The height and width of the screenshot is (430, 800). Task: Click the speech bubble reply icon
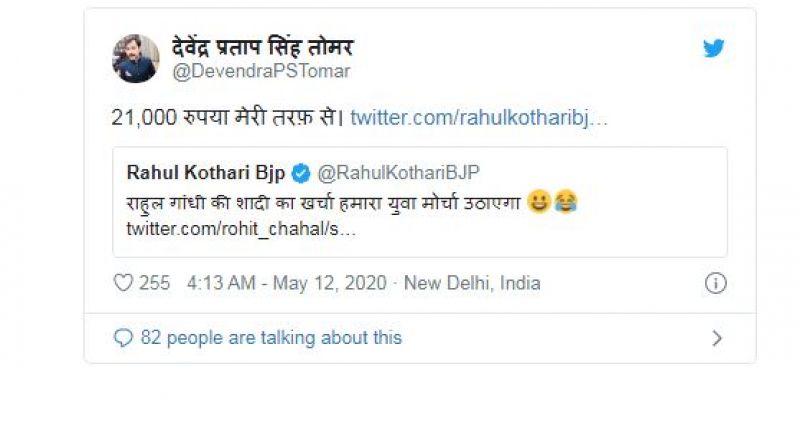[124, 338]
